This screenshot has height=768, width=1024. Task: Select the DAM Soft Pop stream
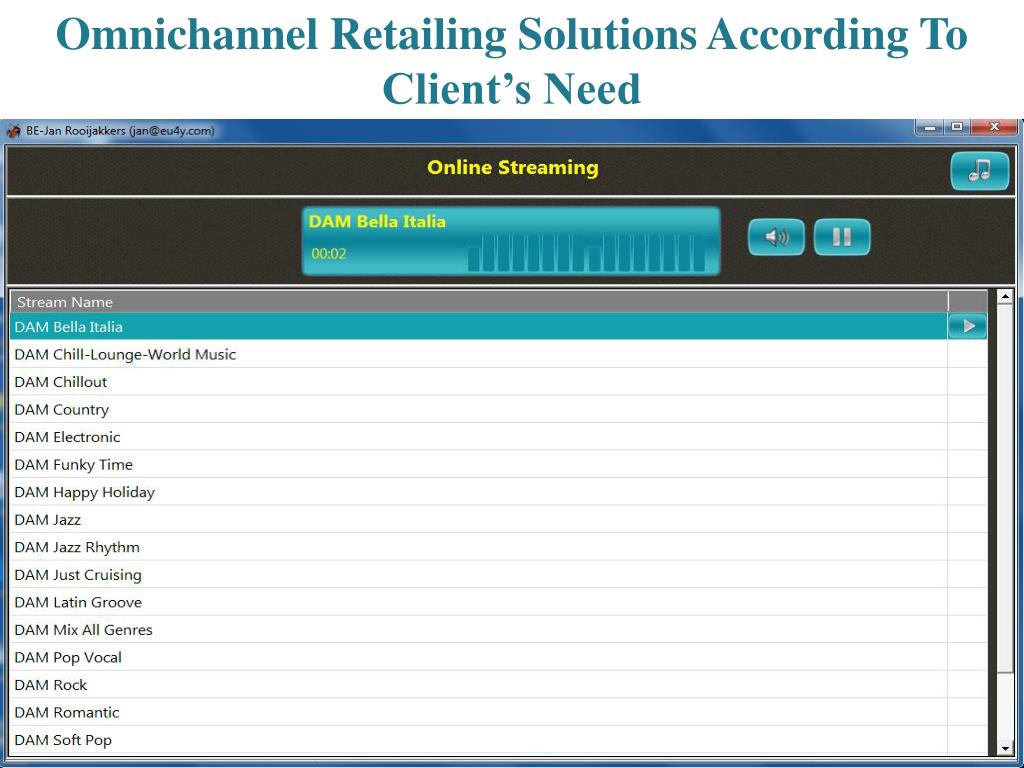[479, 739]
